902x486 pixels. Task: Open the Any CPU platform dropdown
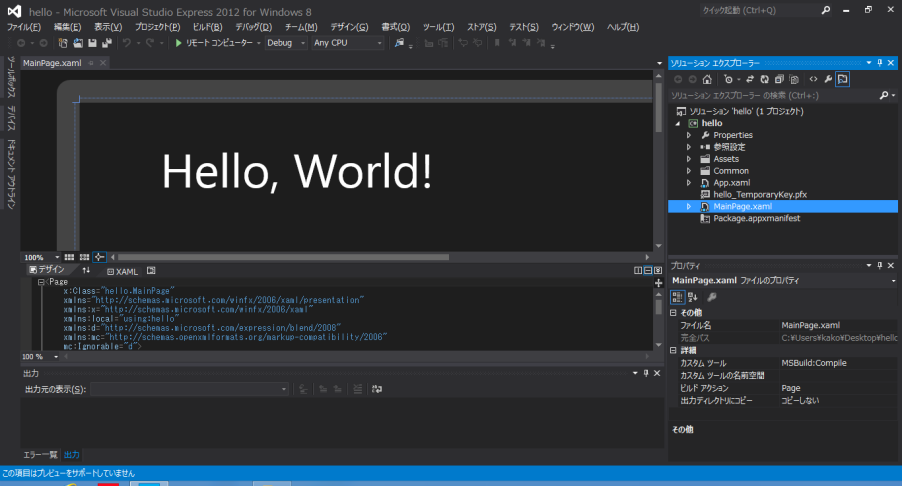pos(346,44)
